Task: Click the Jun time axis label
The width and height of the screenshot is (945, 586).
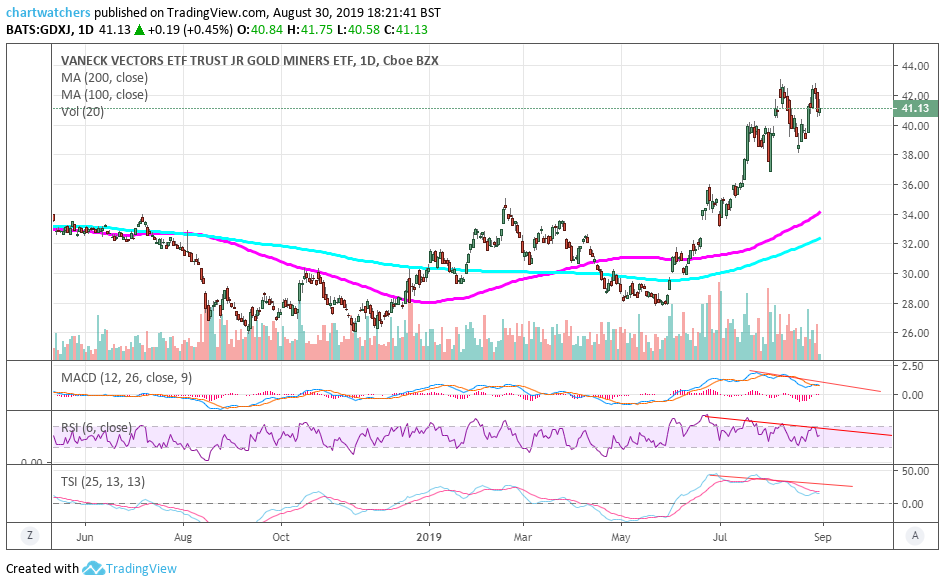Action: 85,537
